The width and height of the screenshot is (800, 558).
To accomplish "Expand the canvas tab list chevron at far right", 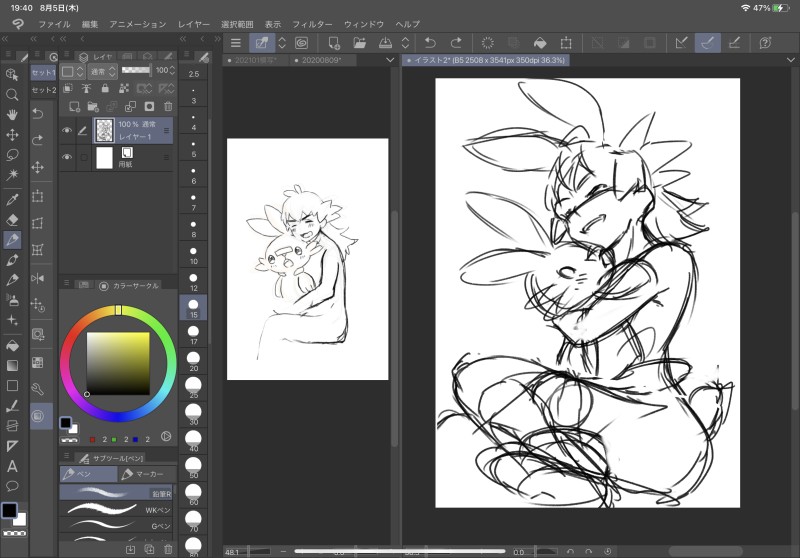I will point(790,61).
